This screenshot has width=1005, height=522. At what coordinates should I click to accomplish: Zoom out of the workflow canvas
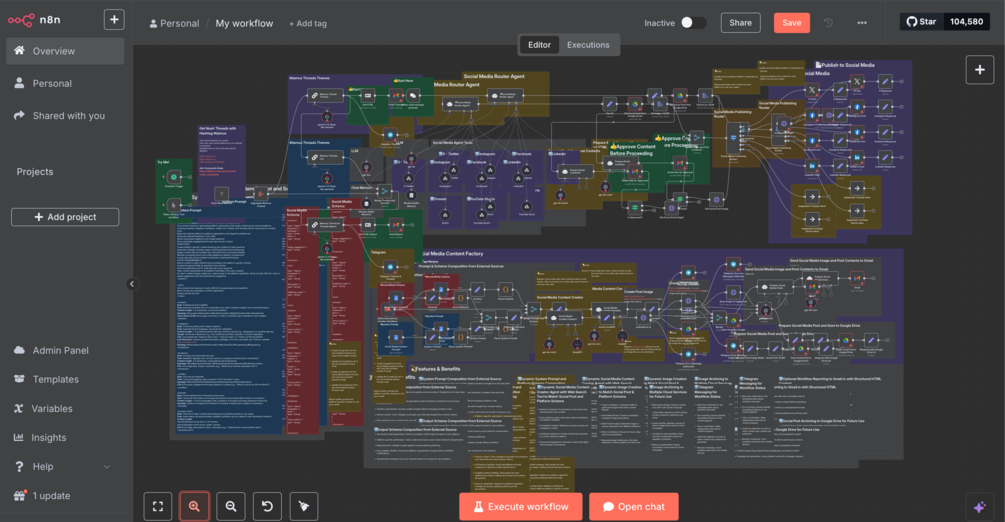pos(231,507)
